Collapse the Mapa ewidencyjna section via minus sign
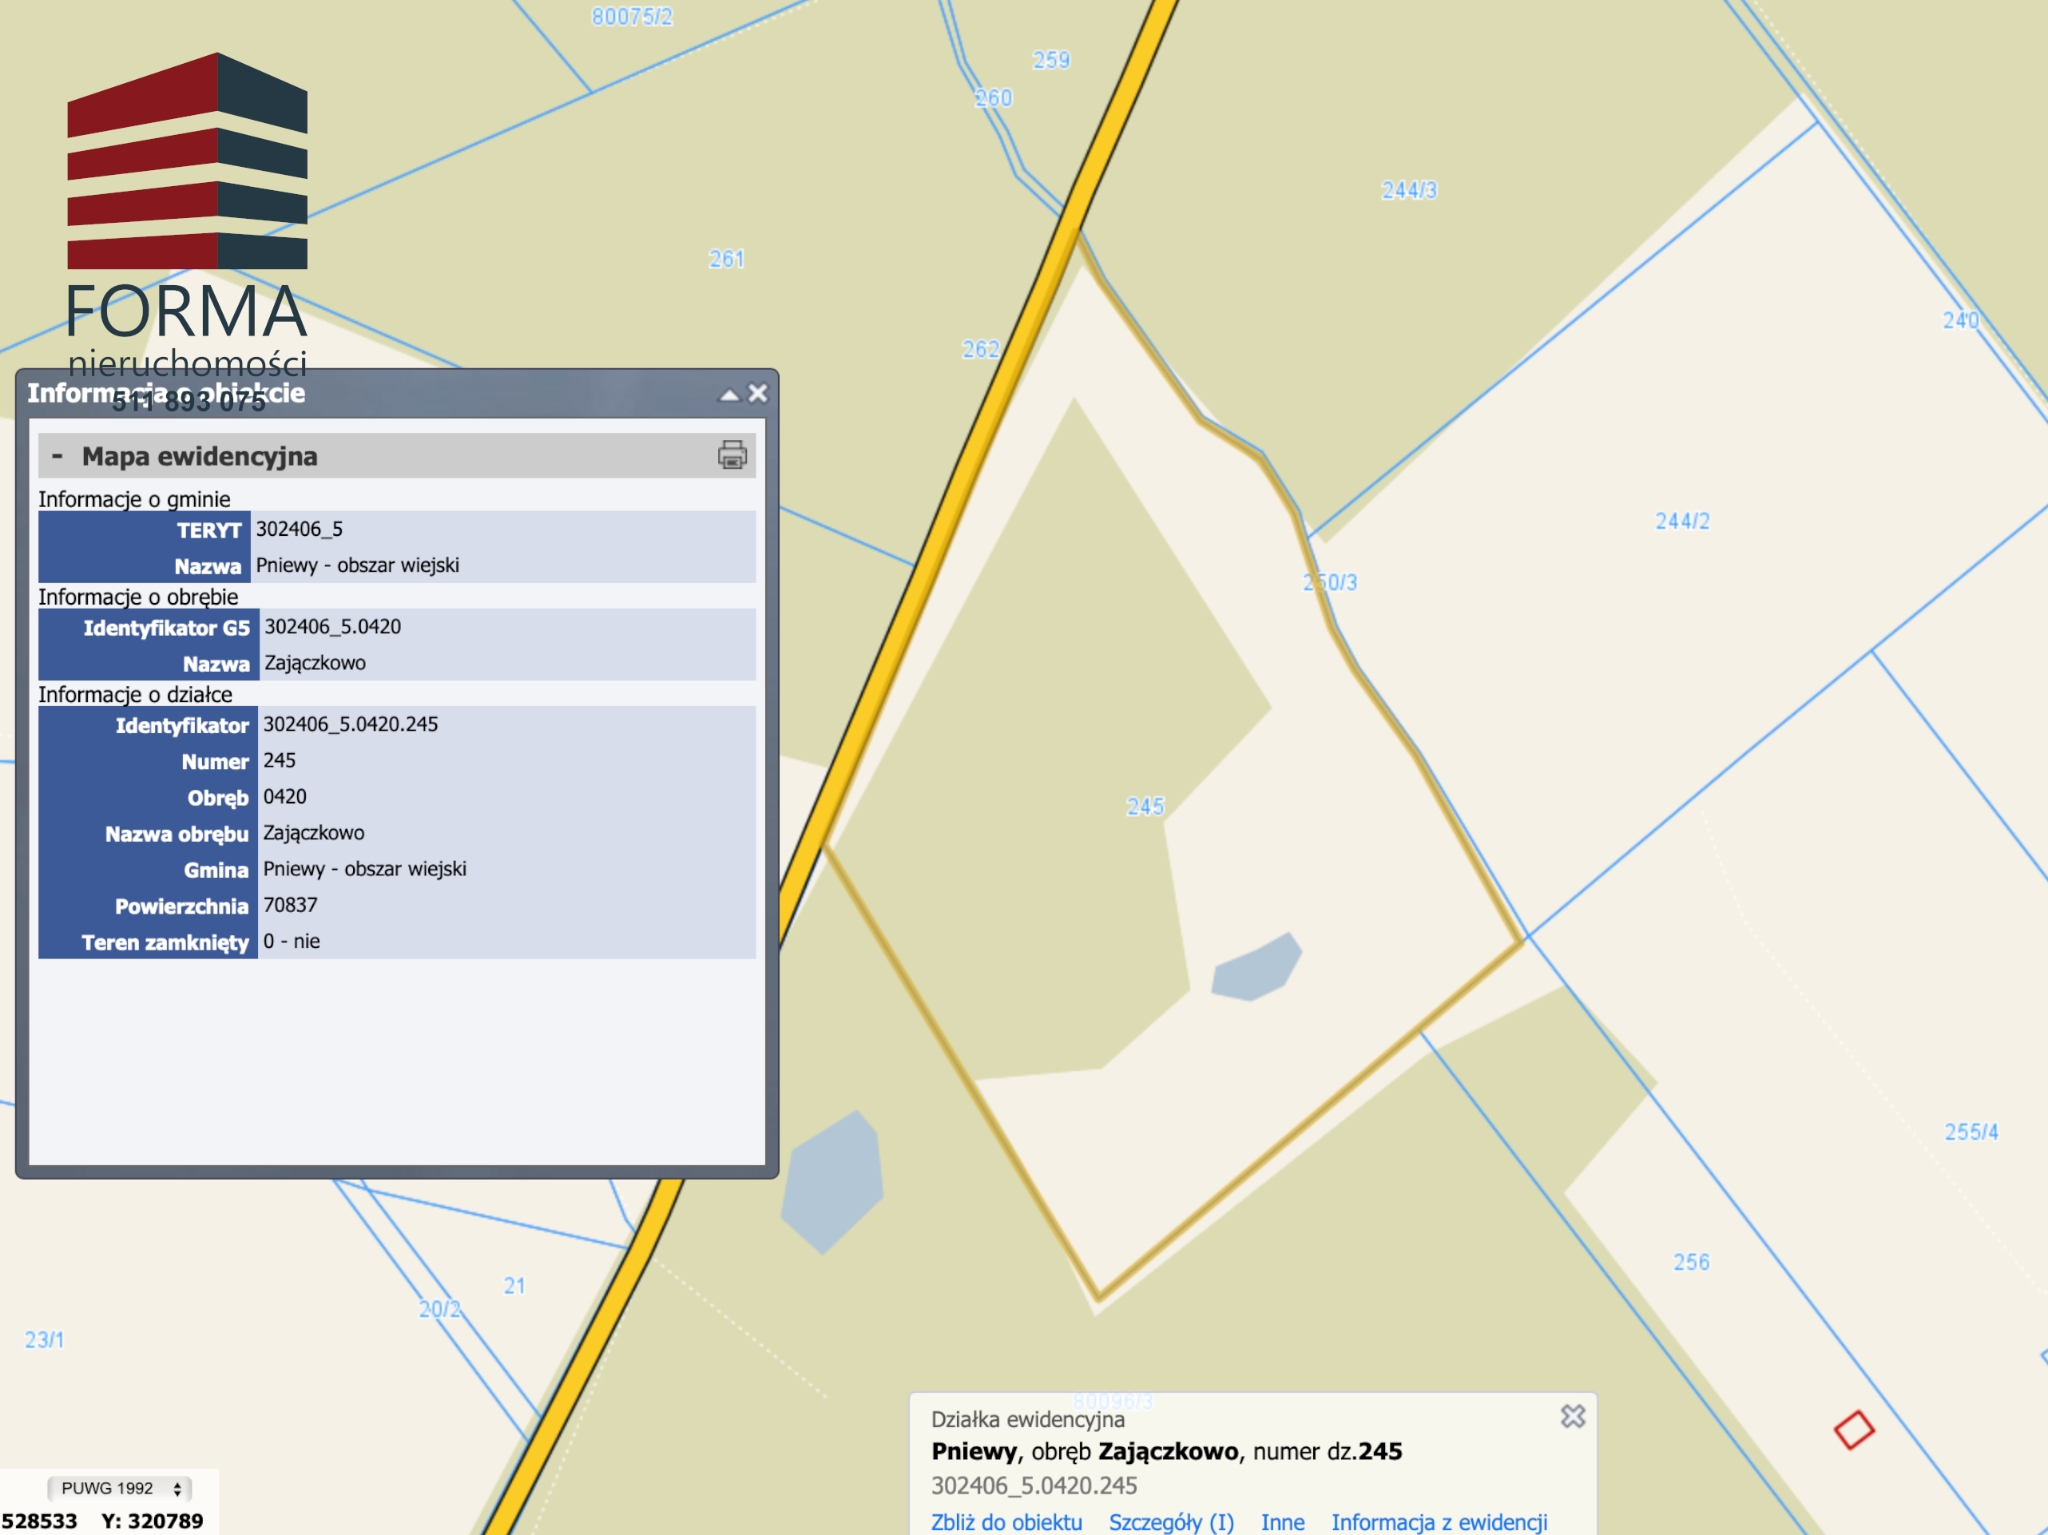The height and width of the screenshot is (1535, 2048). 58,456
